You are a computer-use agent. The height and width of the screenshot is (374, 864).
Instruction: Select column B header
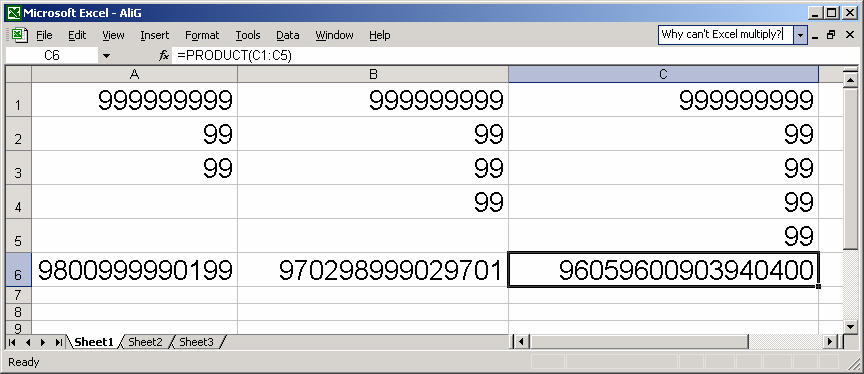(x=373, y=74)
